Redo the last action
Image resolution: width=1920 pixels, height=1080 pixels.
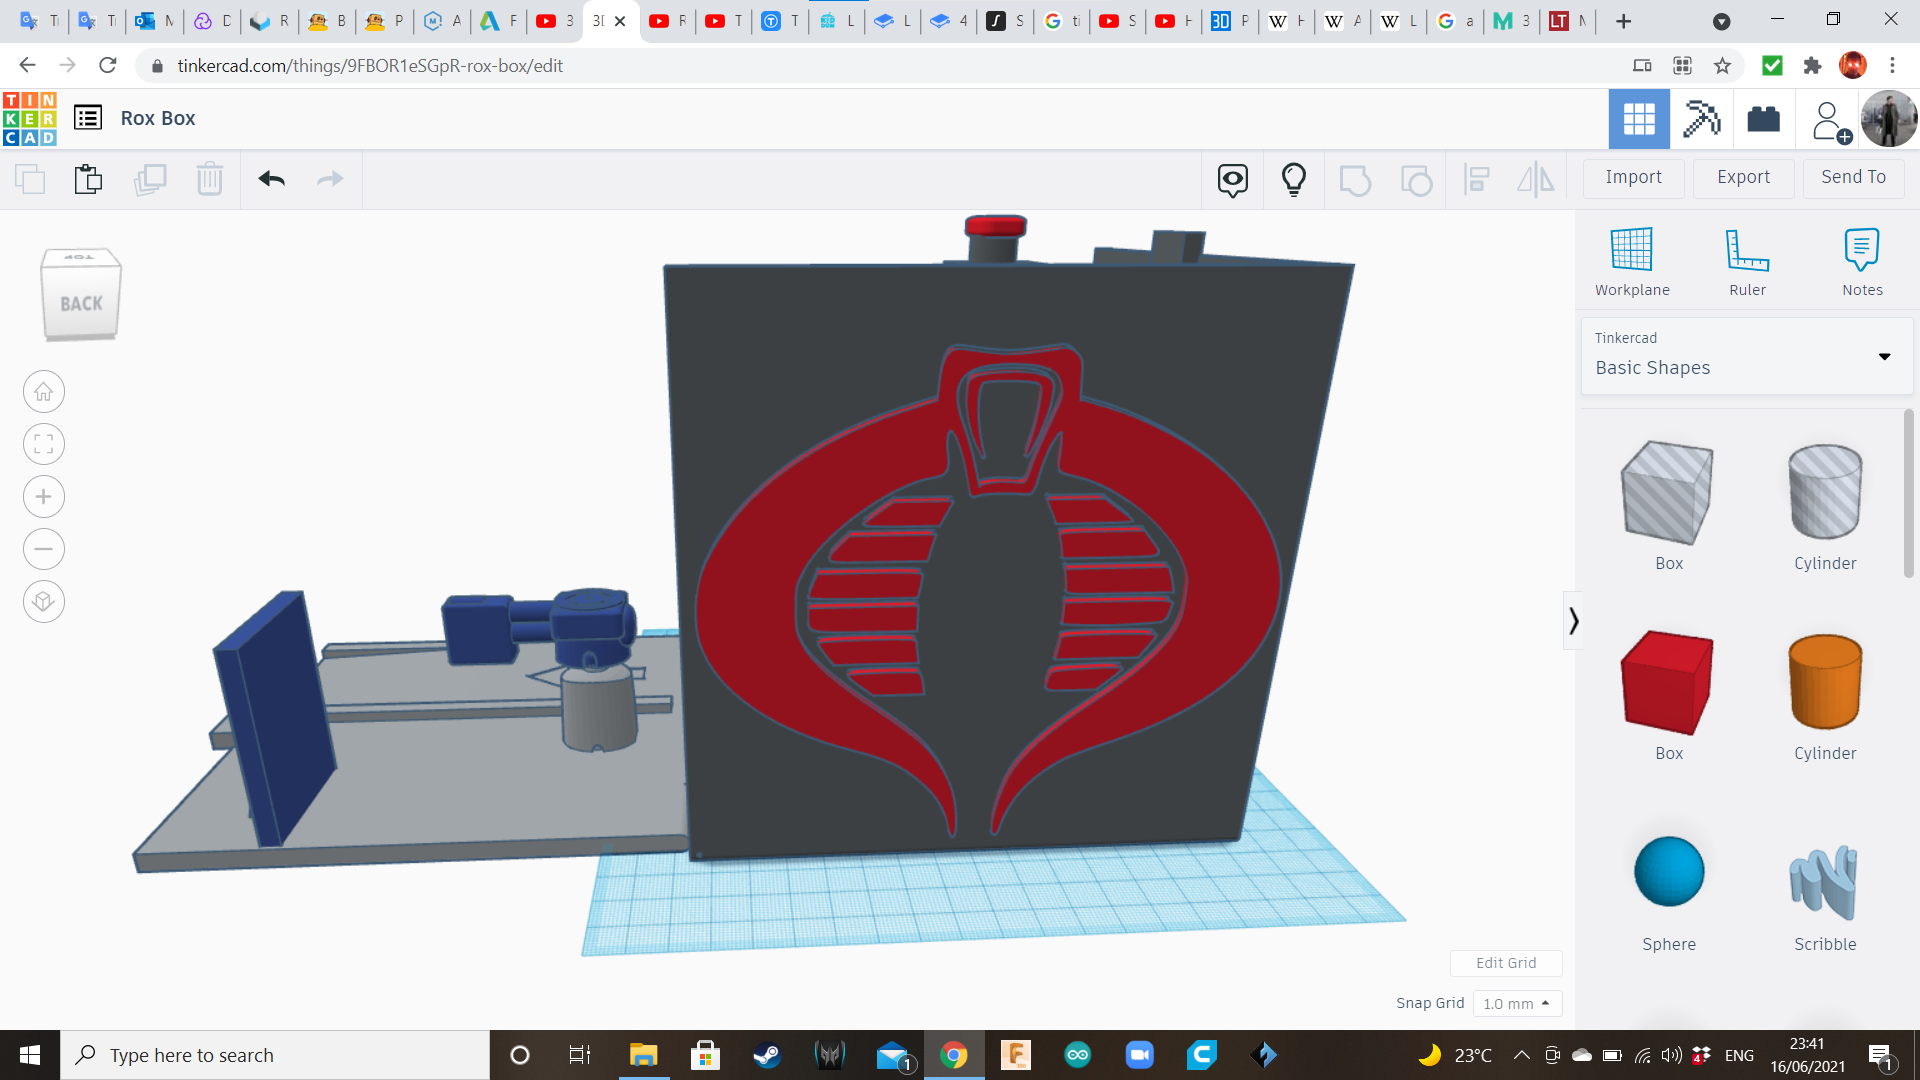pos(330,179)
